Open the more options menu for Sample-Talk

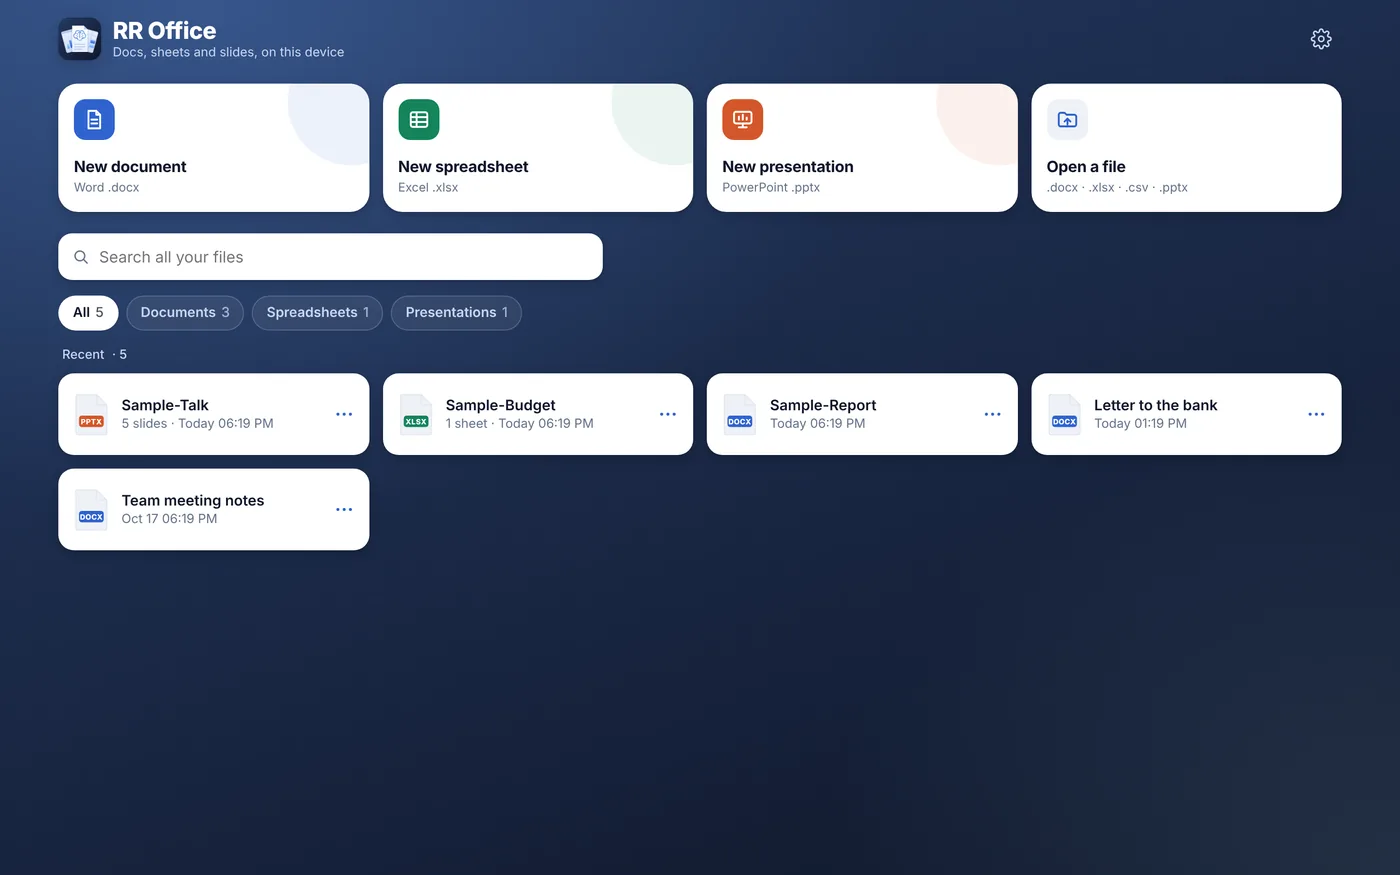coord(344,414)
